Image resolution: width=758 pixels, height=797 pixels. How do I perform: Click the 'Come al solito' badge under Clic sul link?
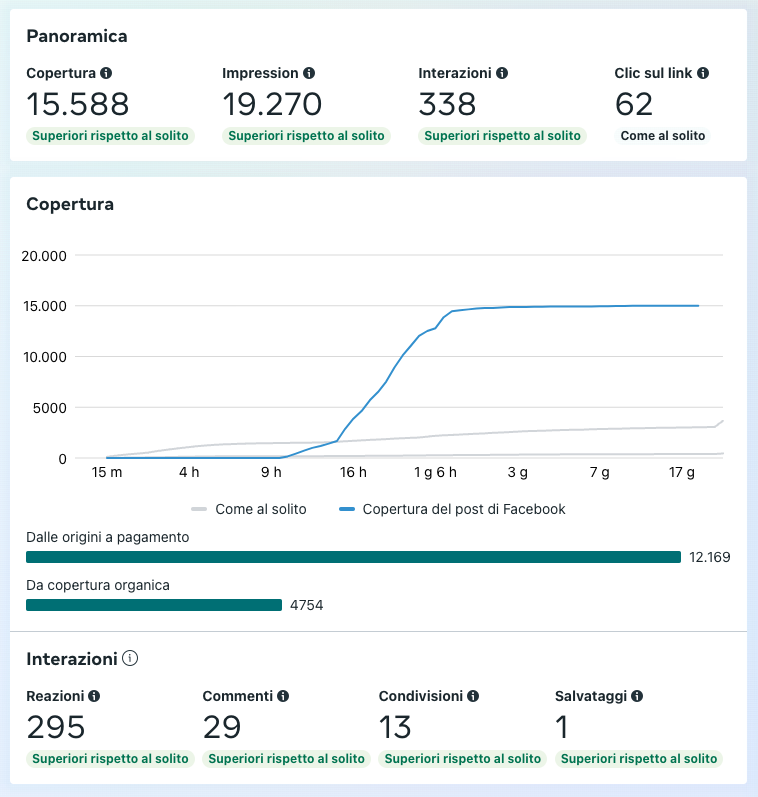pos(662,136)
